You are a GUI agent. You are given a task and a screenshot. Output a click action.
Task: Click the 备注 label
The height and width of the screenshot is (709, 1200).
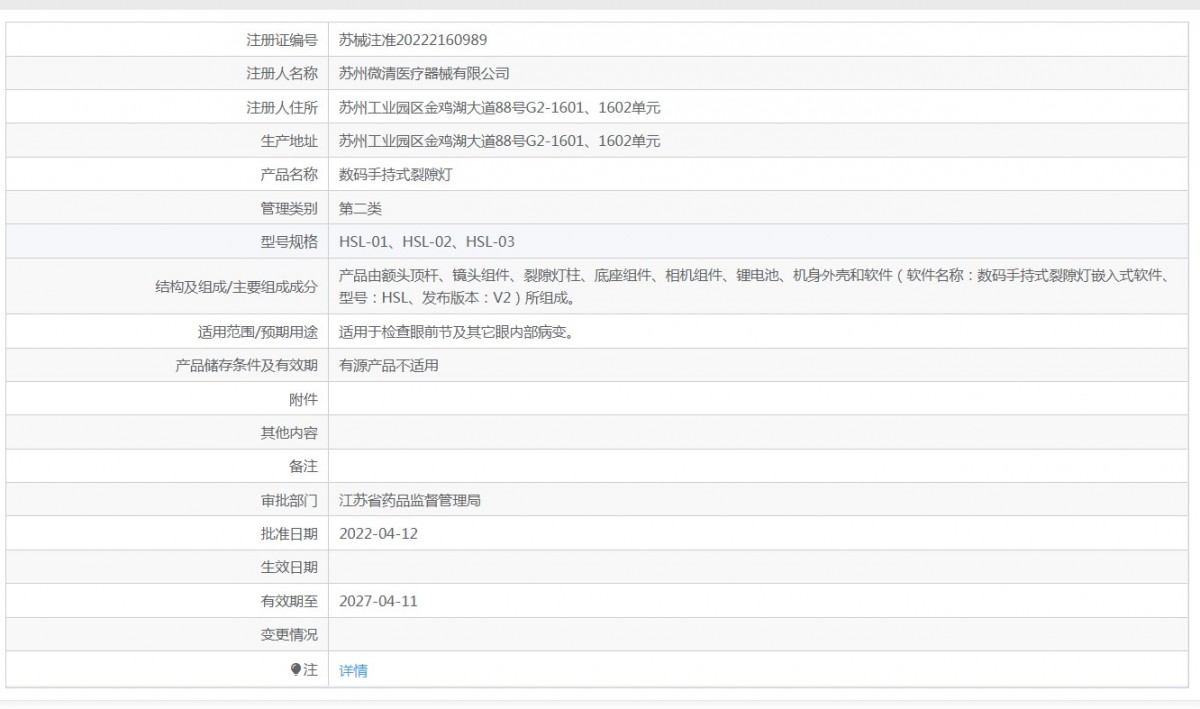coord(303,466)
